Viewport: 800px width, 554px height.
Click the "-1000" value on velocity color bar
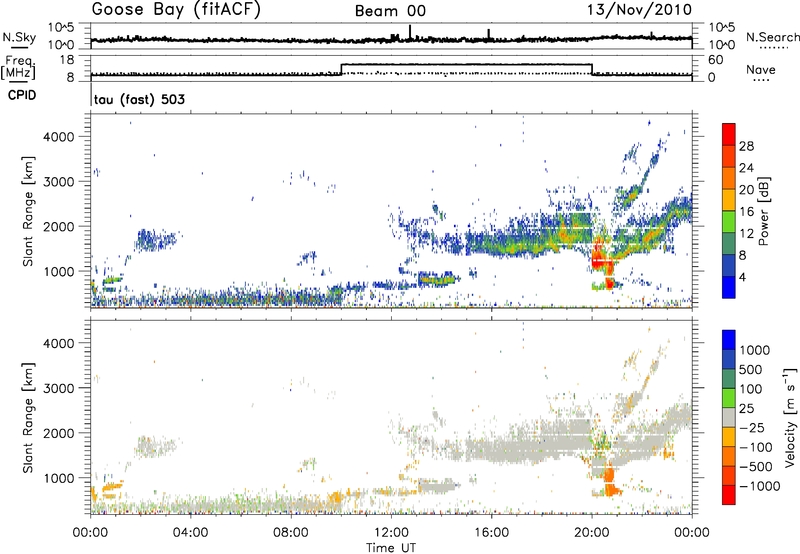point(760,486)
